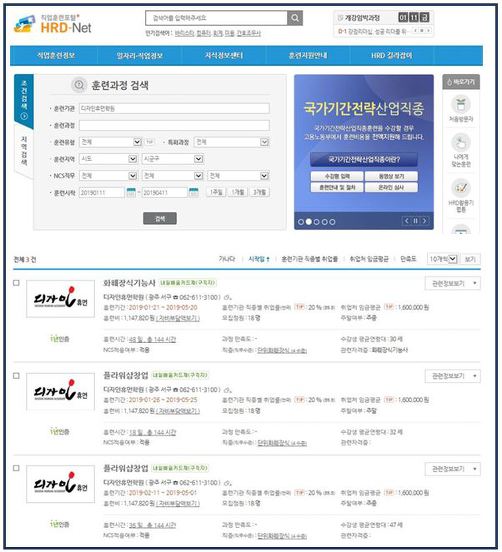Click the 1년인증 badge under first result logo
Screen dimensions: 502x552
coord(59,339)
